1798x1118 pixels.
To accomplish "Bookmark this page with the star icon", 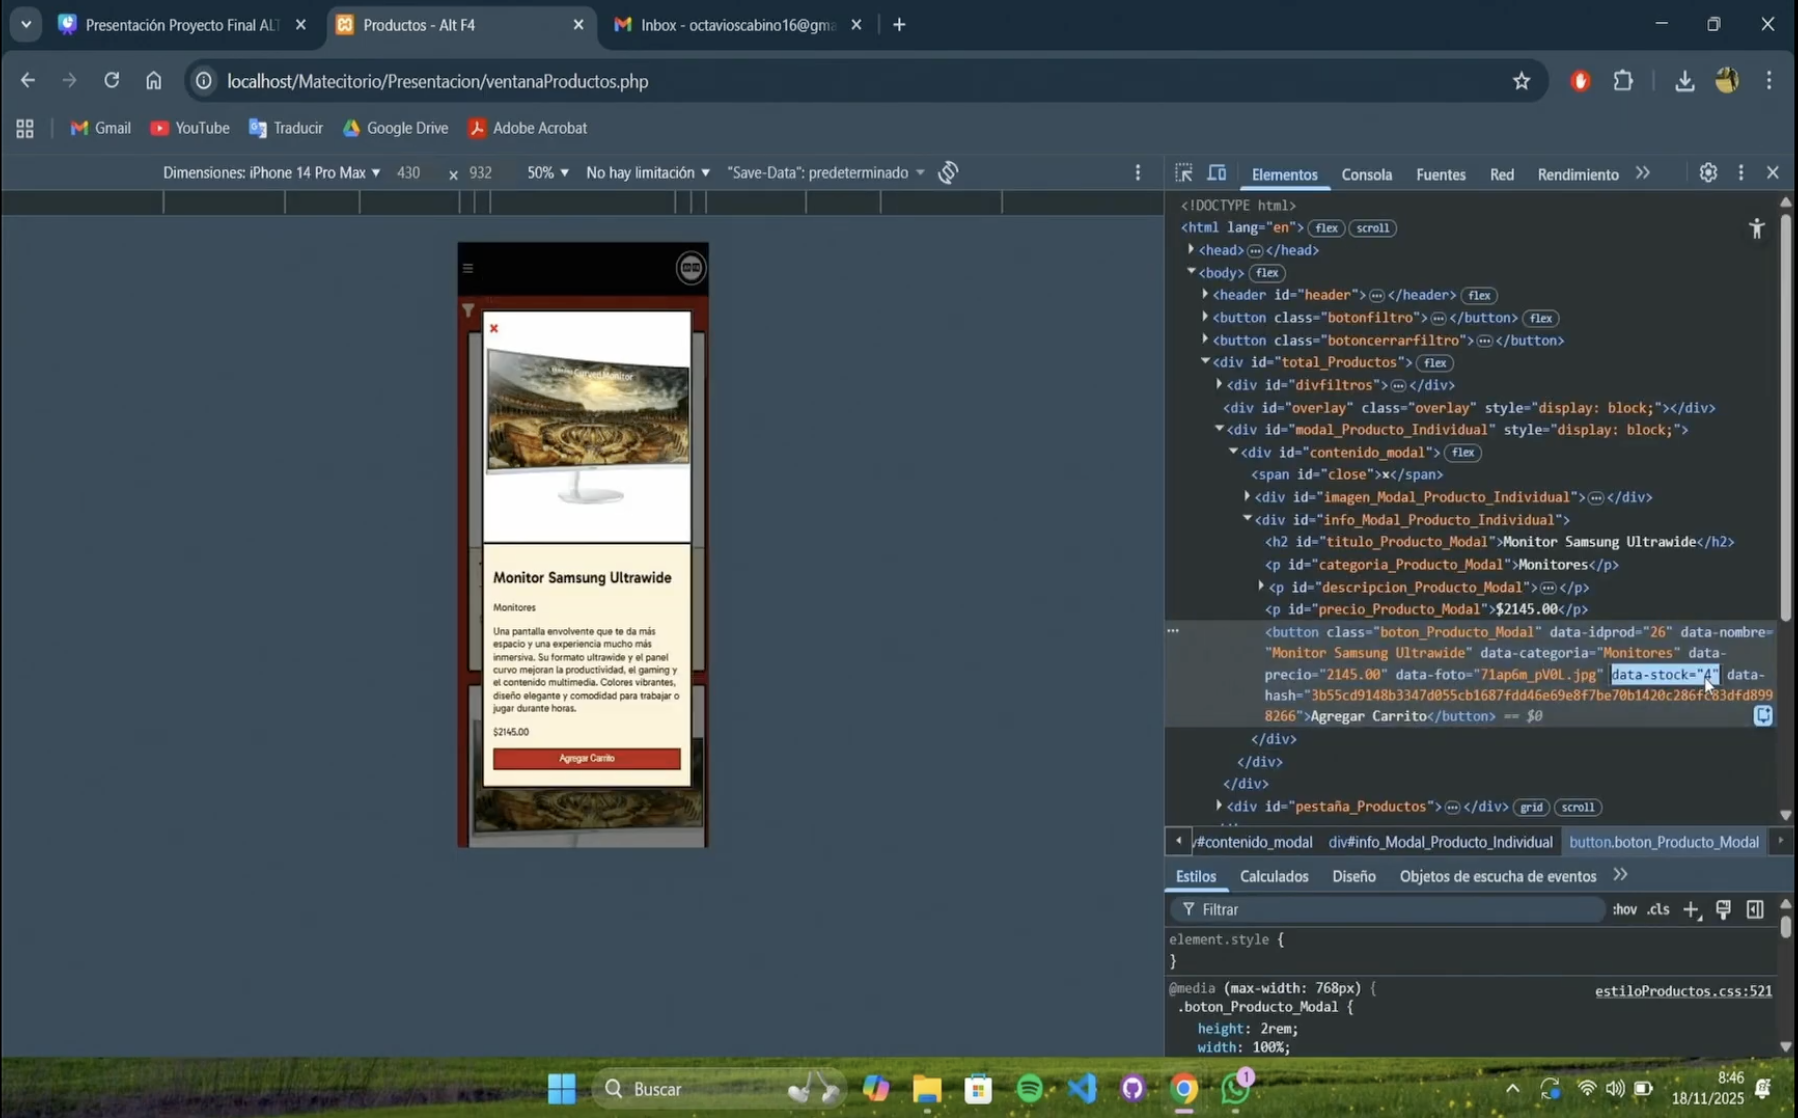I will [x=1521, y=81].
